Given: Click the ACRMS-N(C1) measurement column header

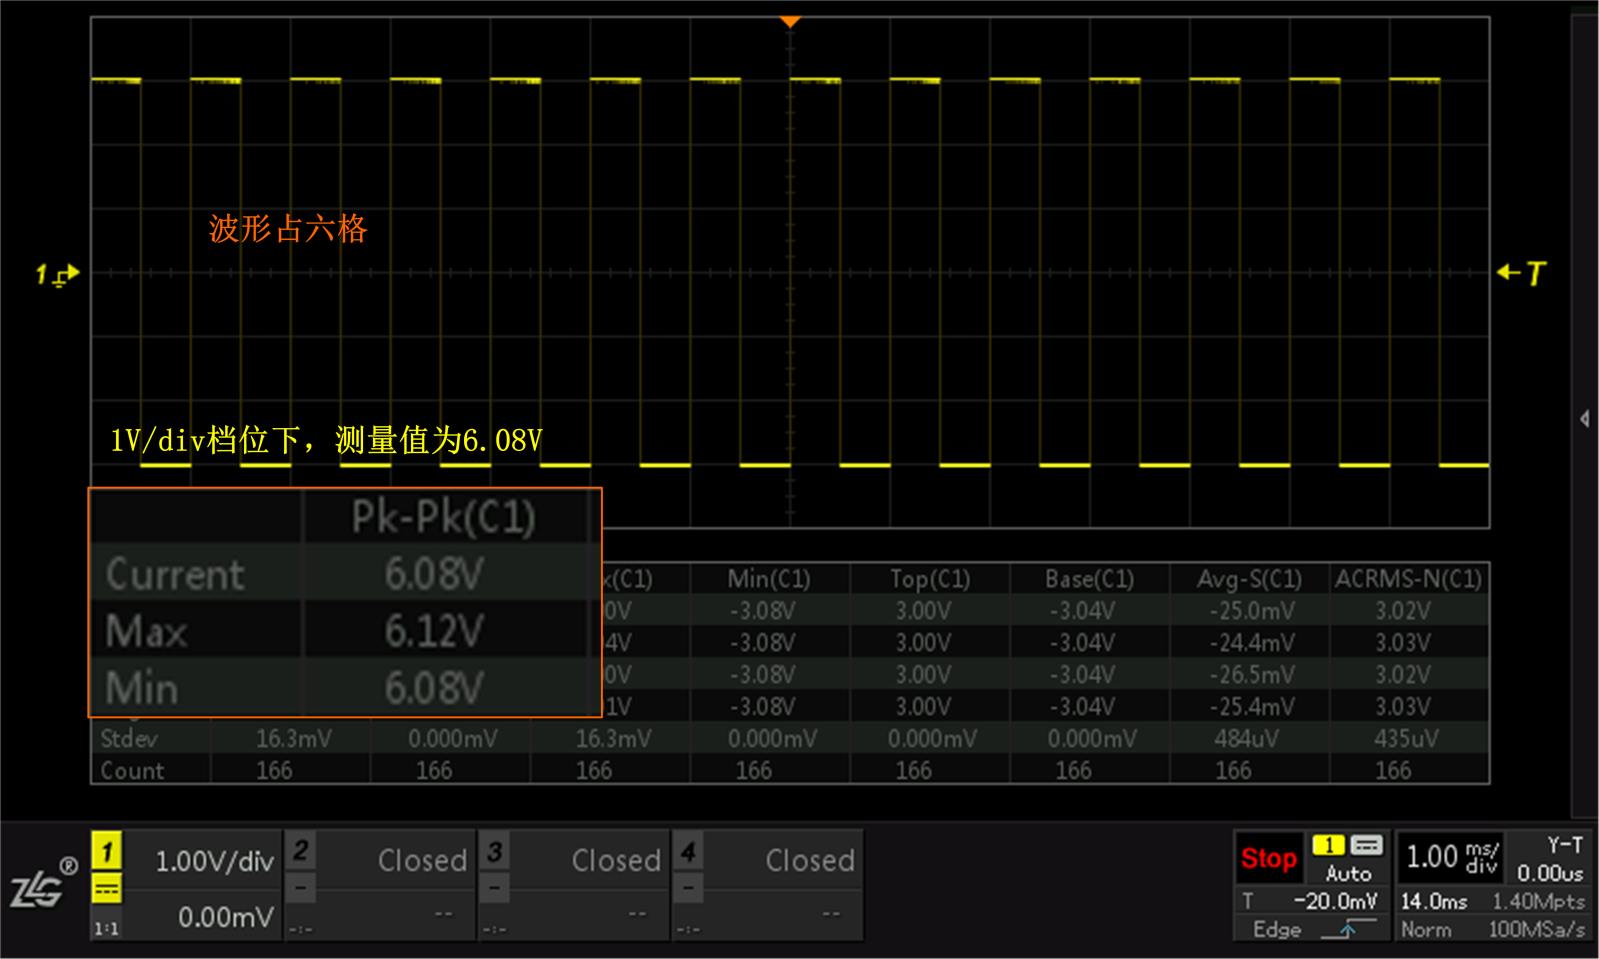Looking at the screenshot, I should [1408, 578].
